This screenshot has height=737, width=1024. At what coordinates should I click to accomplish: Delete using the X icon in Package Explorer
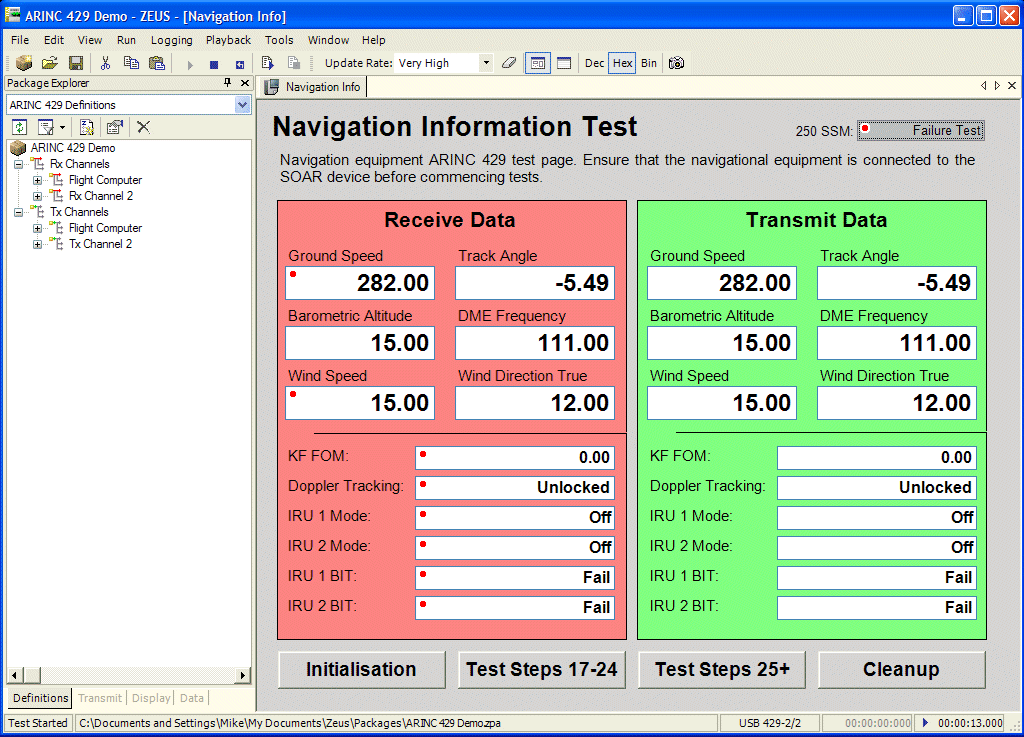coord(143,127)
